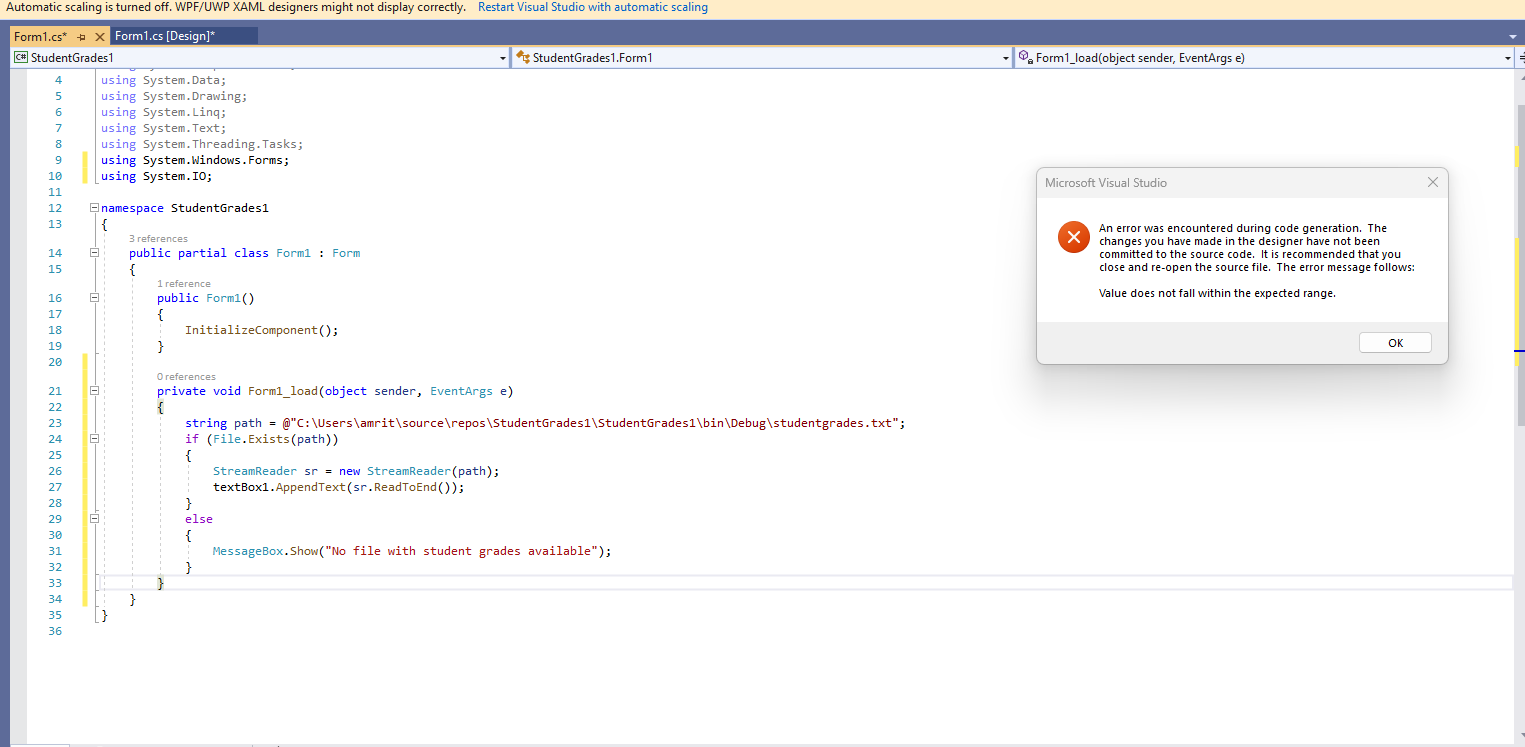Click the red error icon in the dialog
The image size is (1525, 747).
tap(1073, 237)
